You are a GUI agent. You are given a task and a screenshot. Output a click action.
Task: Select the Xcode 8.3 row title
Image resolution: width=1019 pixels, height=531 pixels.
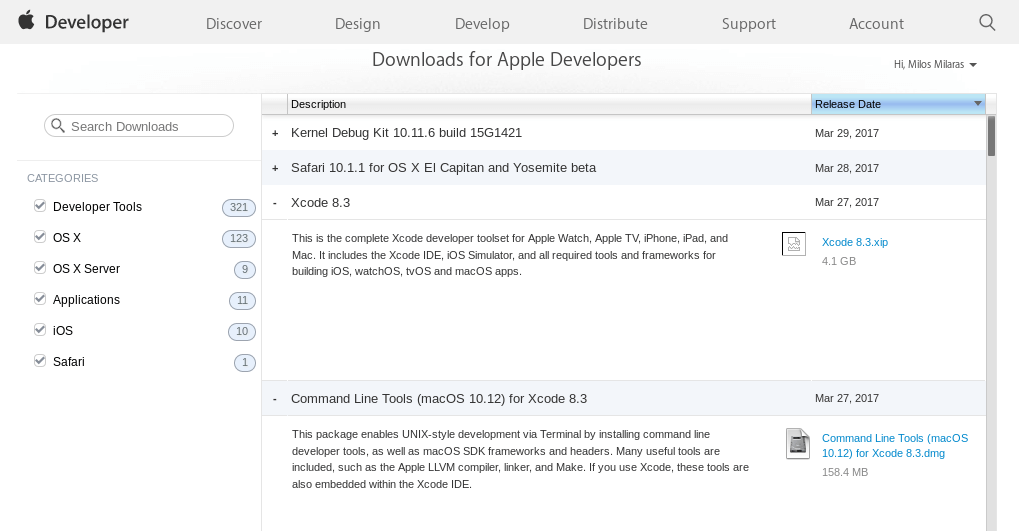tap(320, 203)
